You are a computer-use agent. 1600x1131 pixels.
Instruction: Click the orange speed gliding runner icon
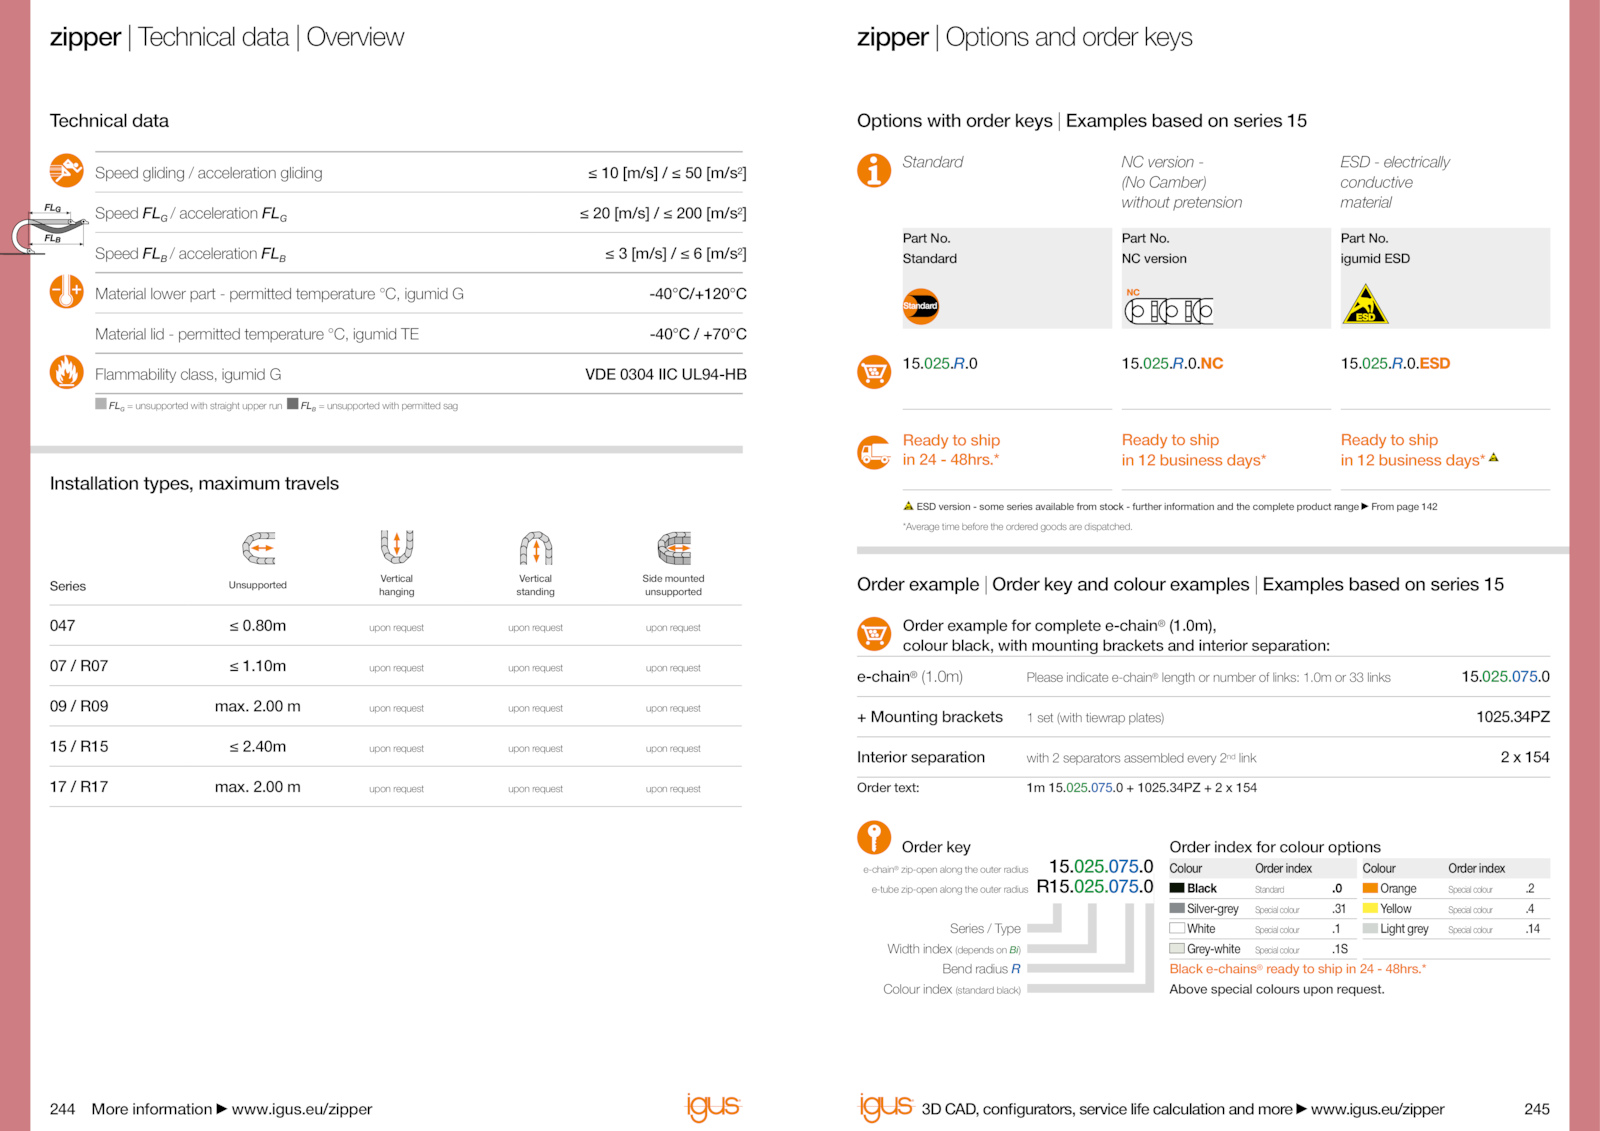coord(66,171)
